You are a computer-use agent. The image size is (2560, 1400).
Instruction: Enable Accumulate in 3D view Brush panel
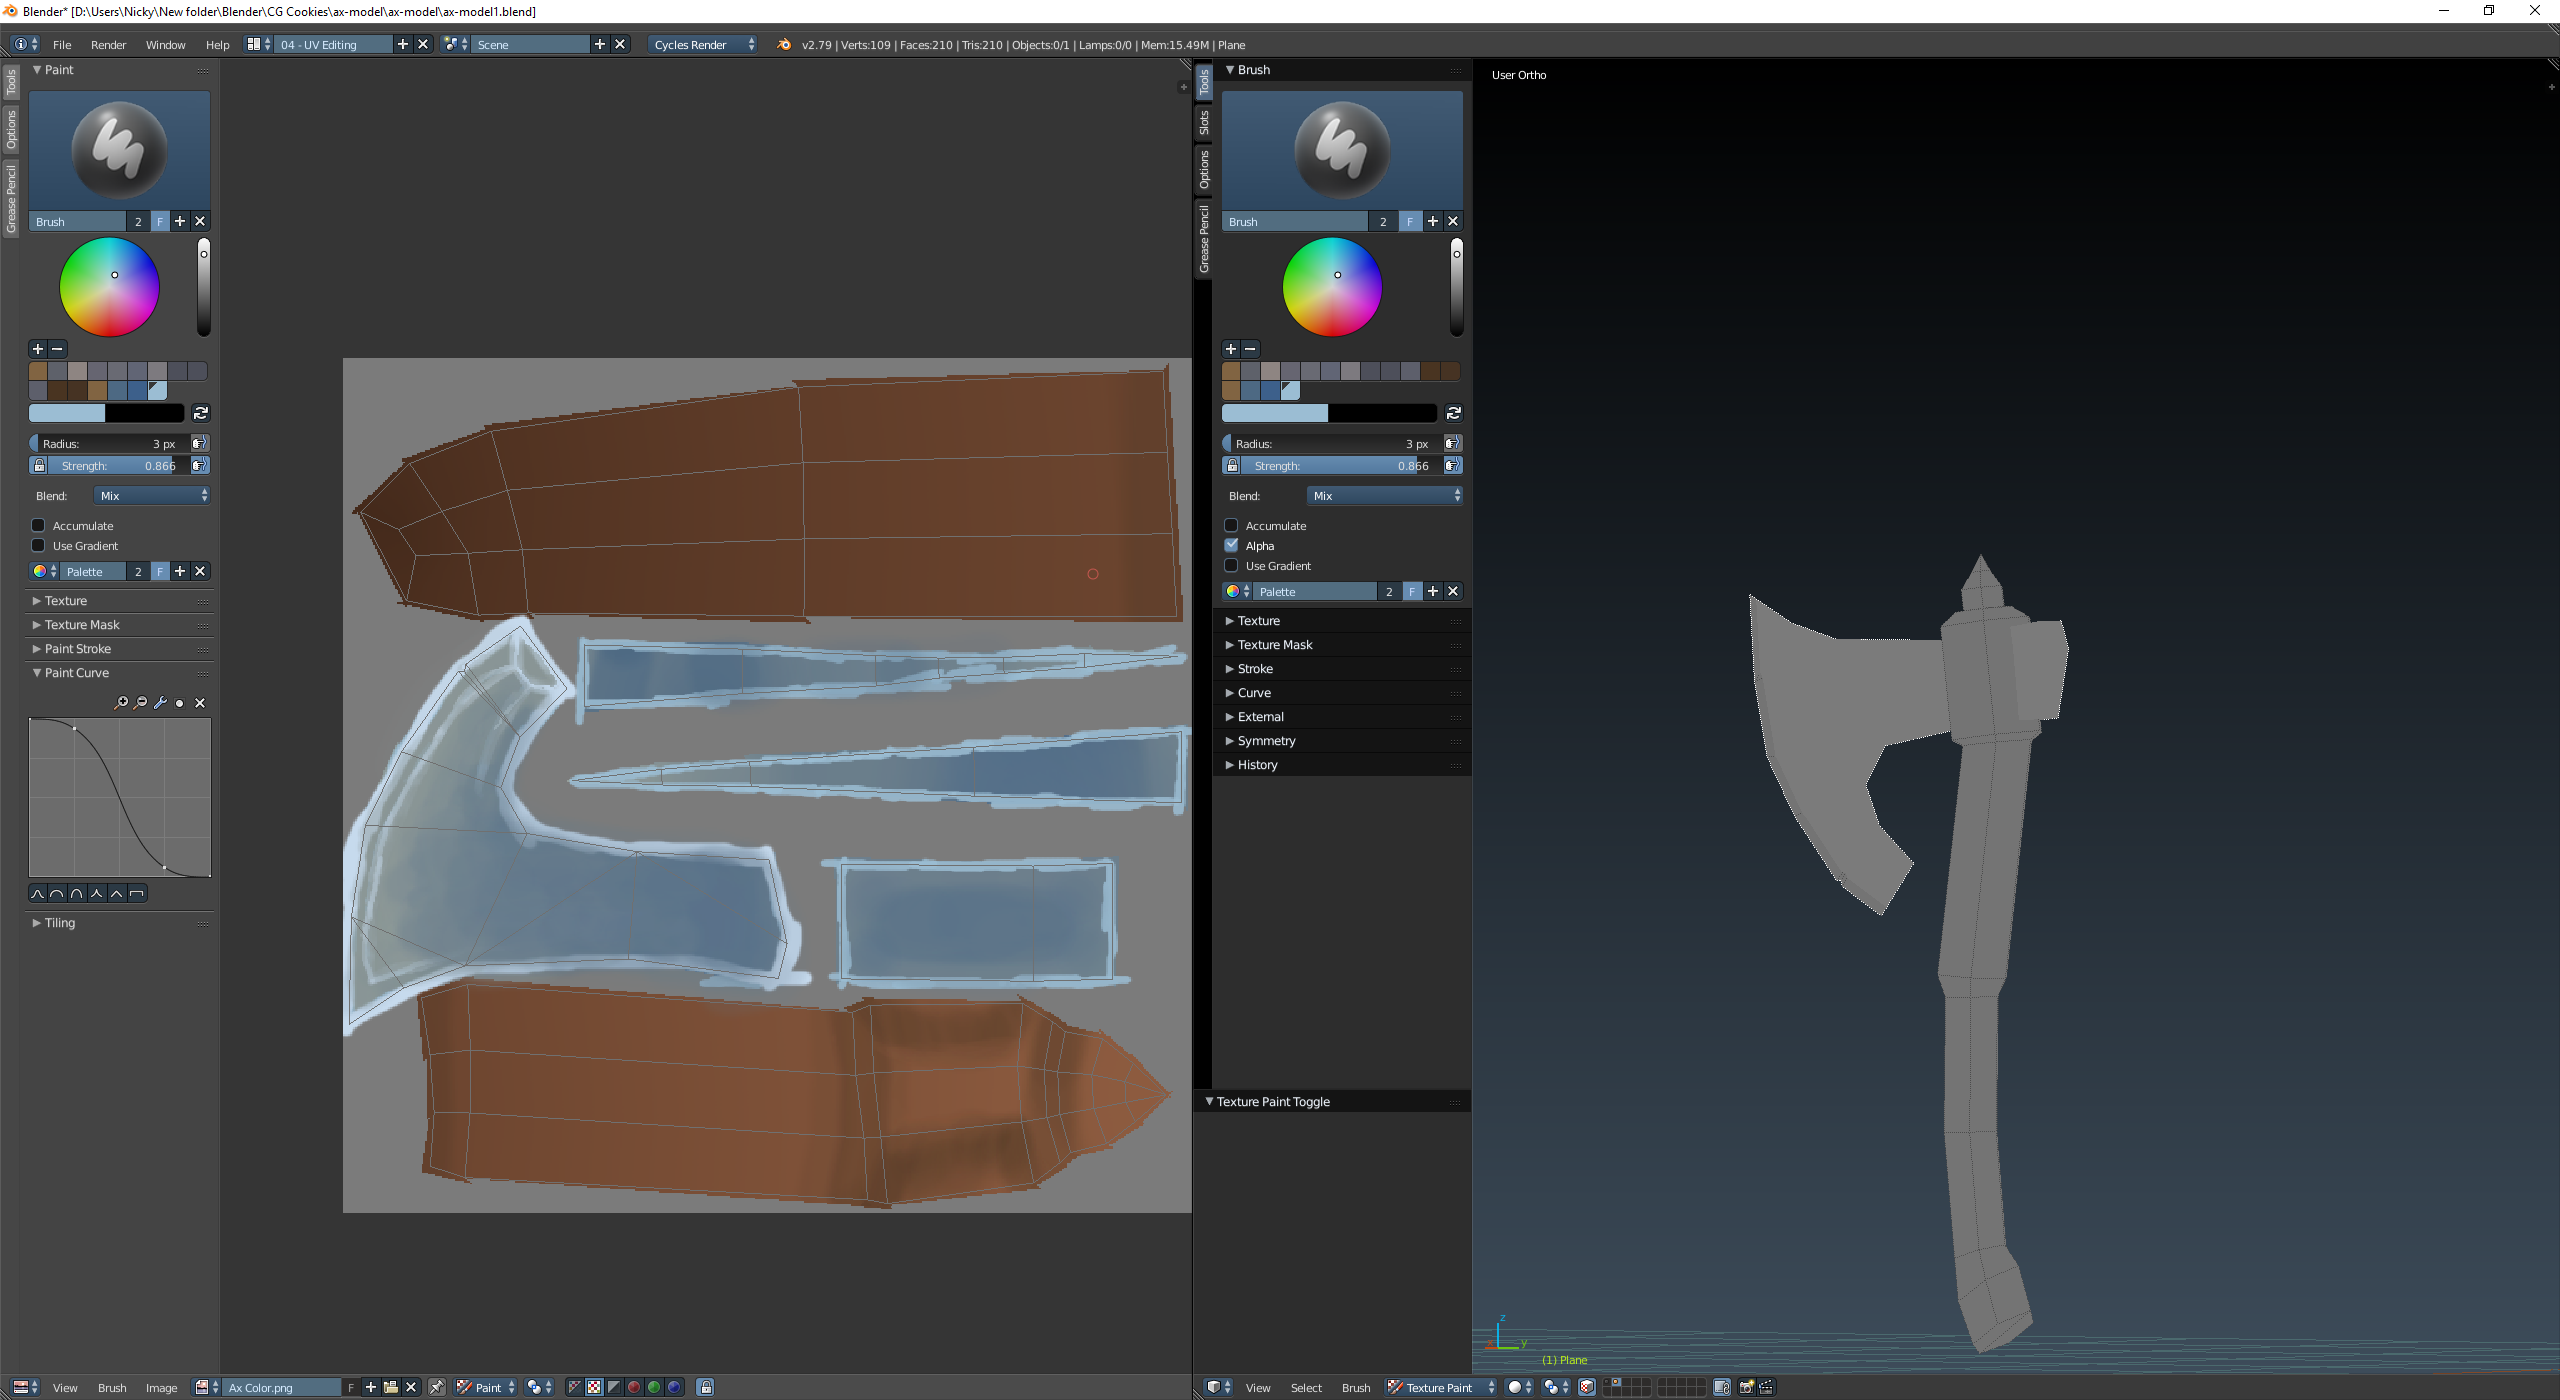(1232, 526)
